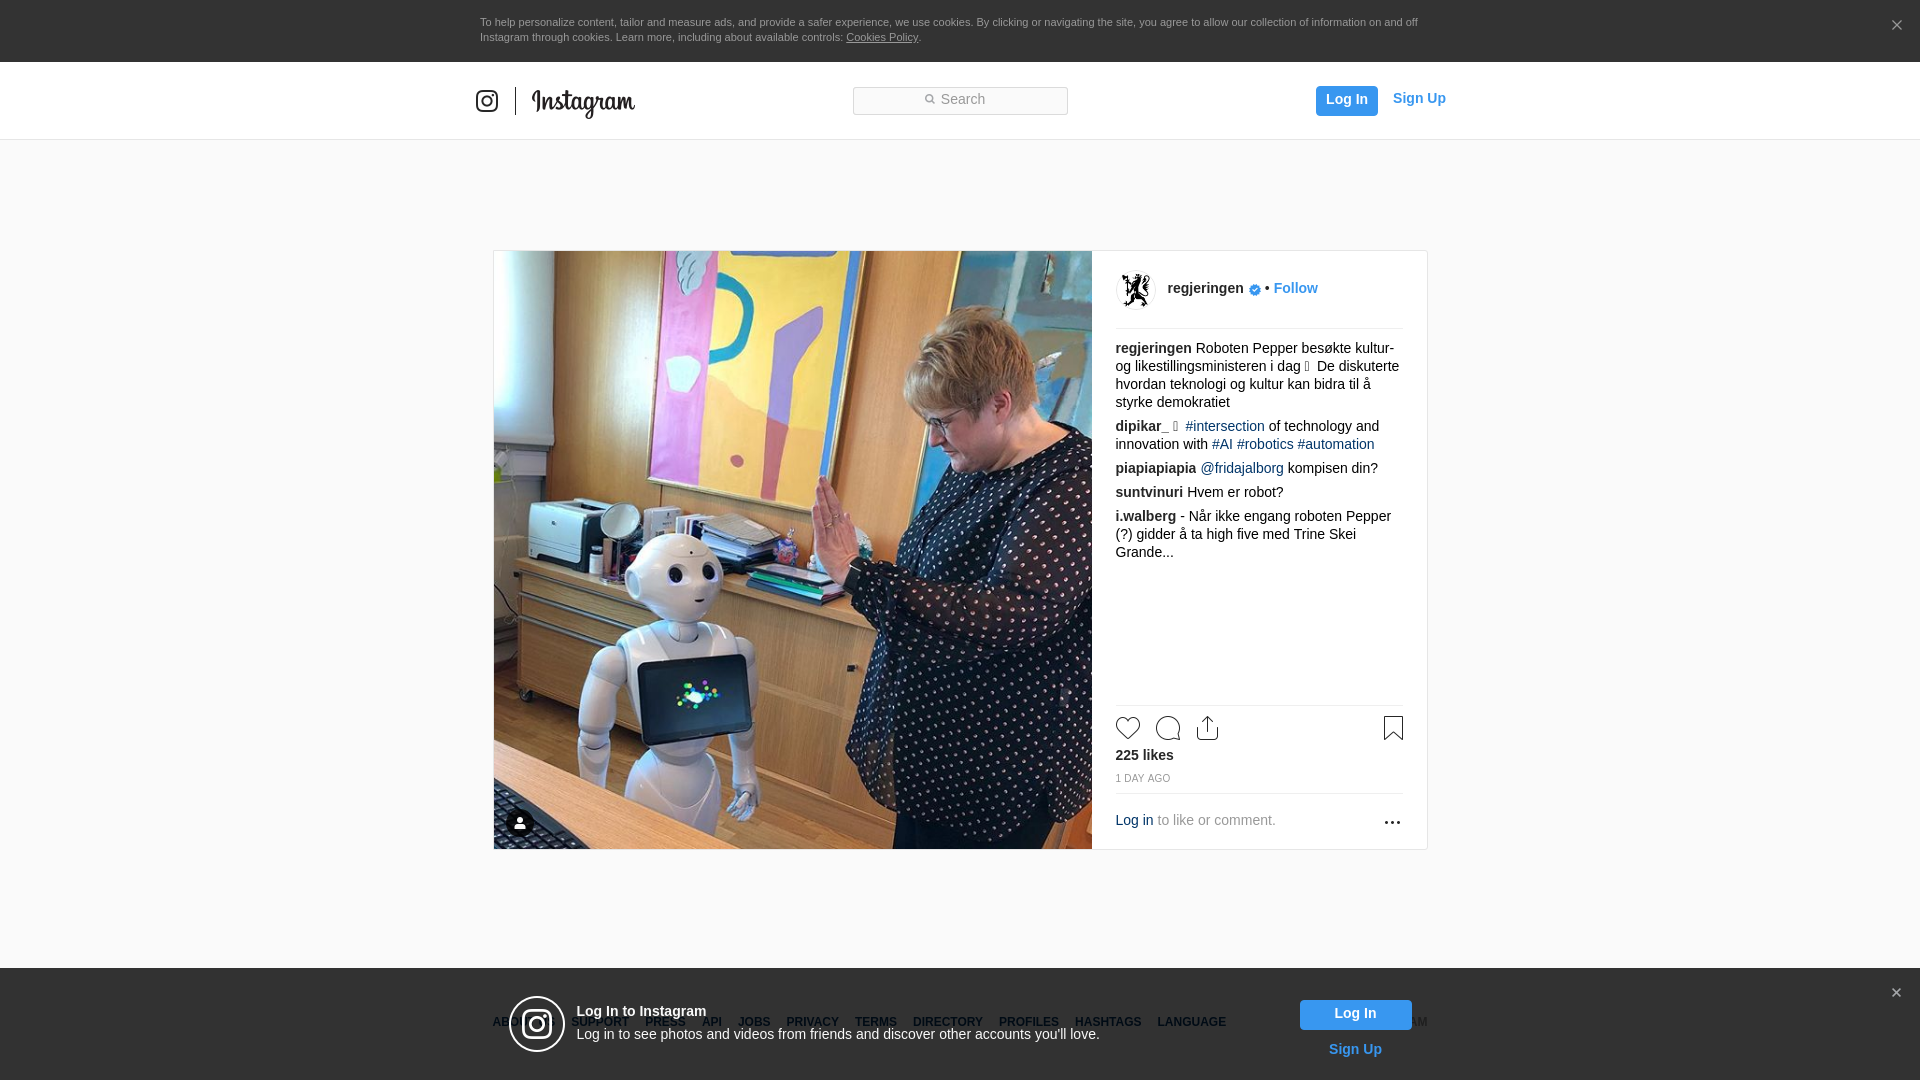1920x1080 pixels.
Task: Open the JOBS footer link
Action: coord(754,1022)
